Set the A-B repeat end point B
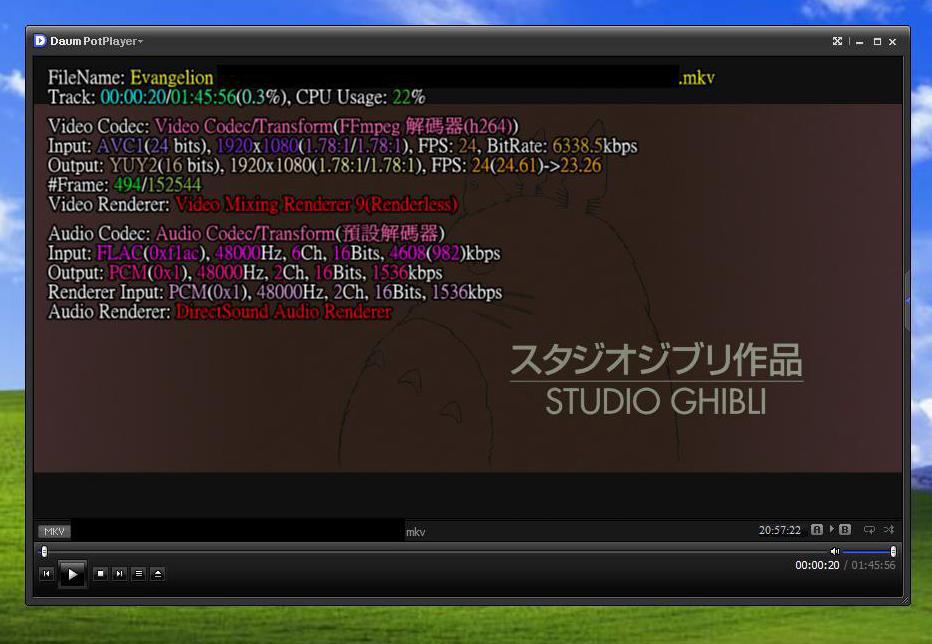This screenshot has height=644, width=932. (845, 529)
